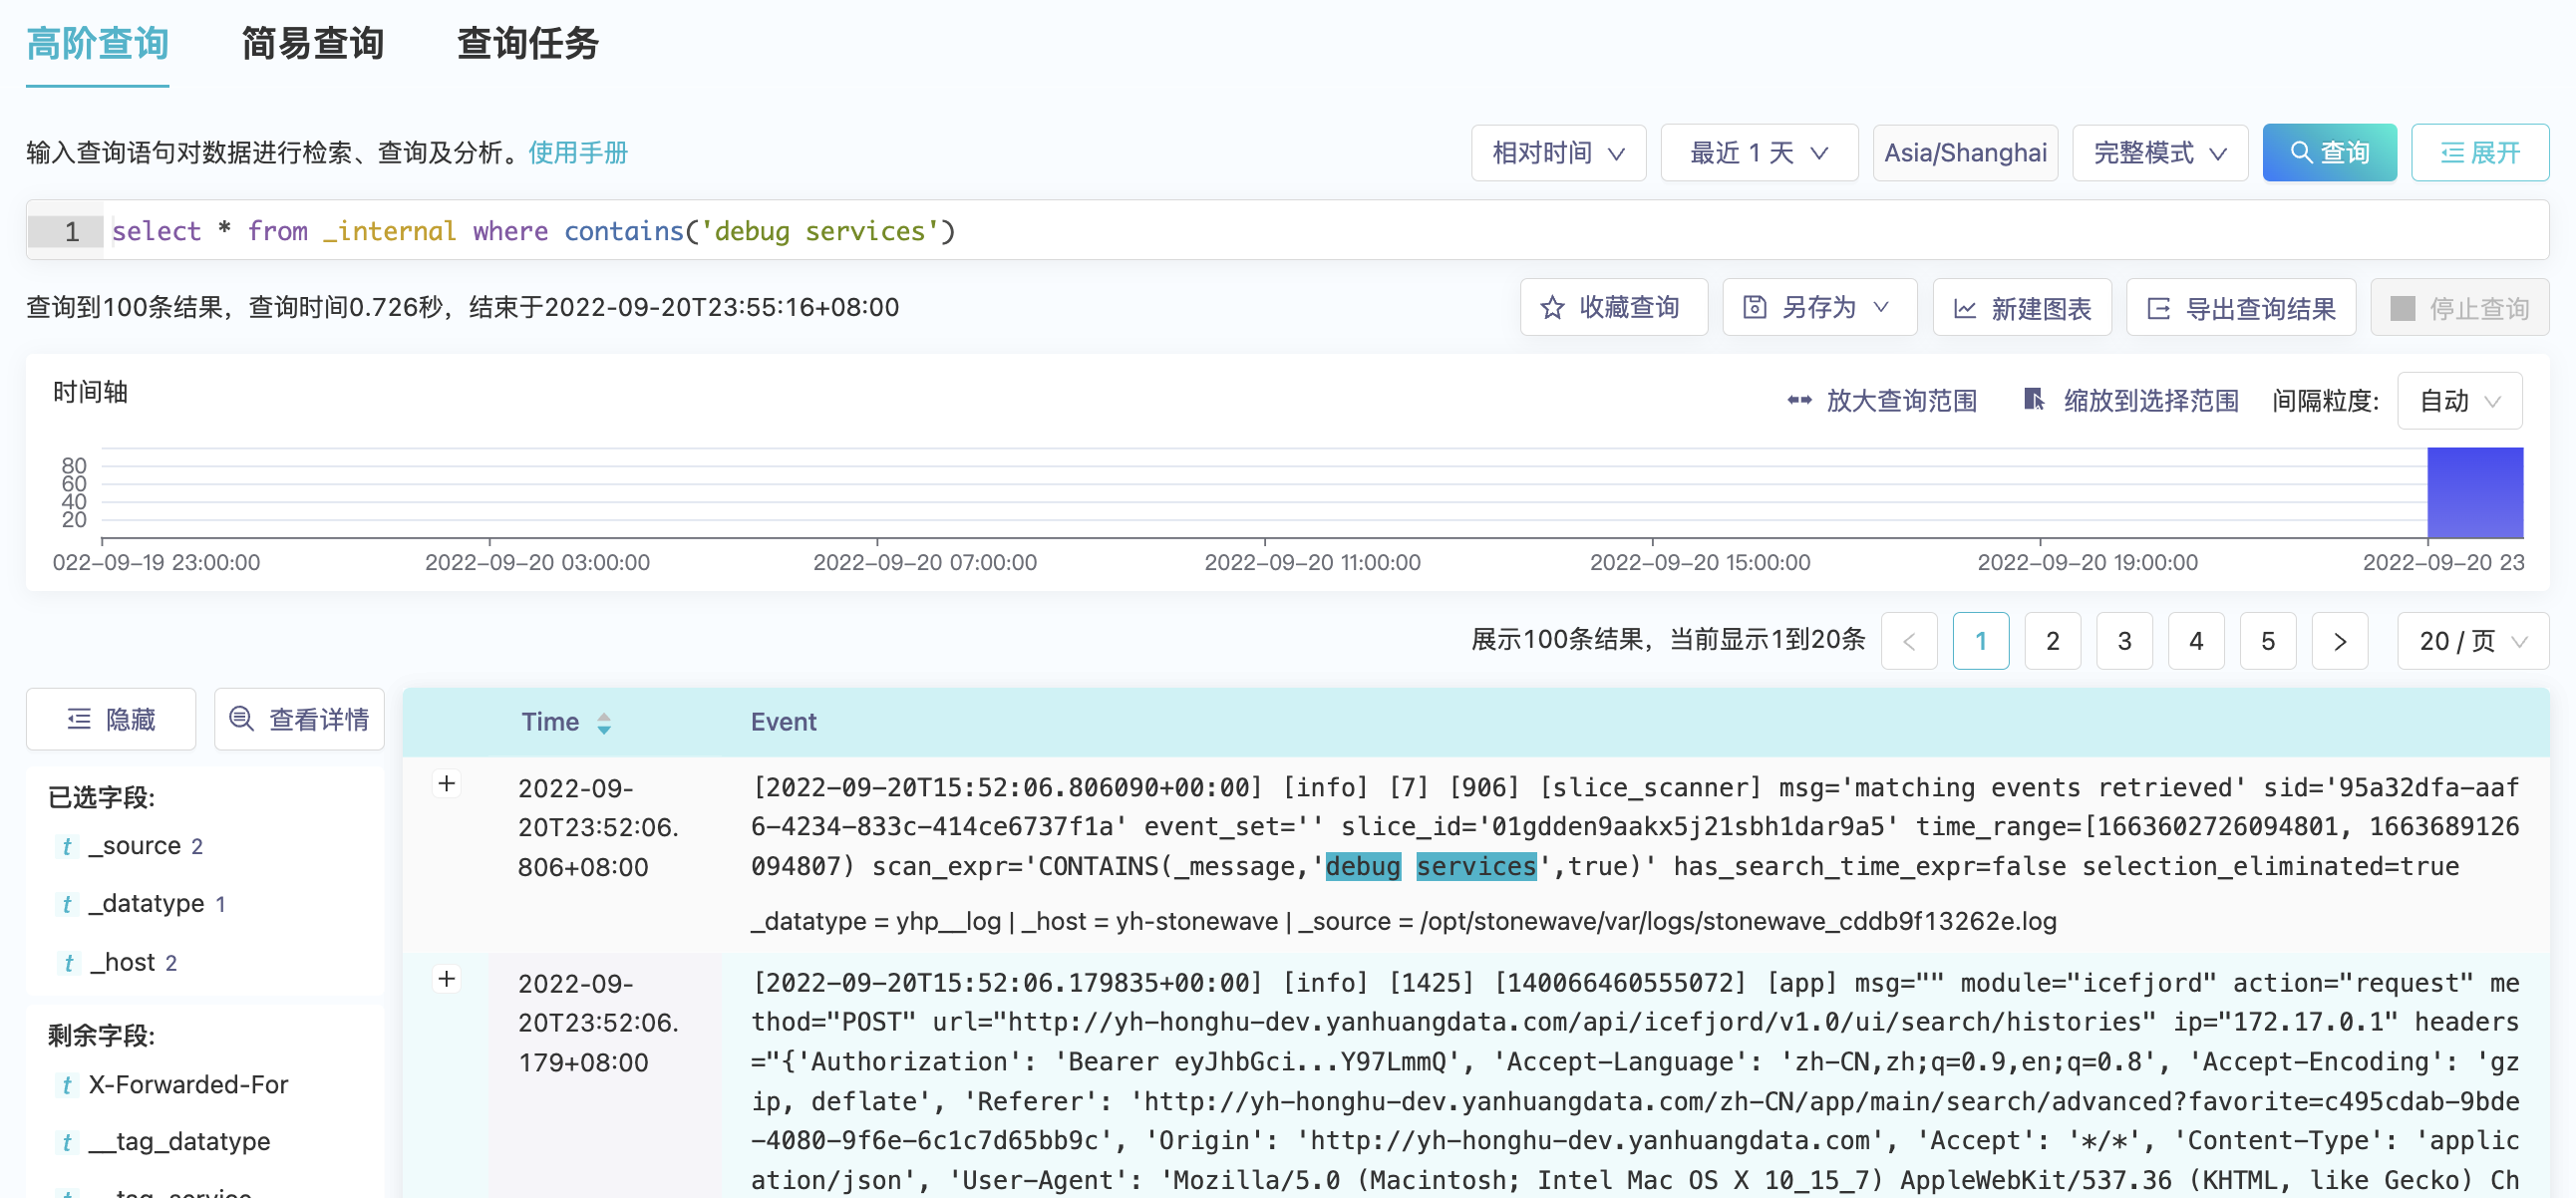
Task: Click the second event timestamp 2022-09-20T23:52:06.179
Action: pyautogui.click(x=598, y=1022)
